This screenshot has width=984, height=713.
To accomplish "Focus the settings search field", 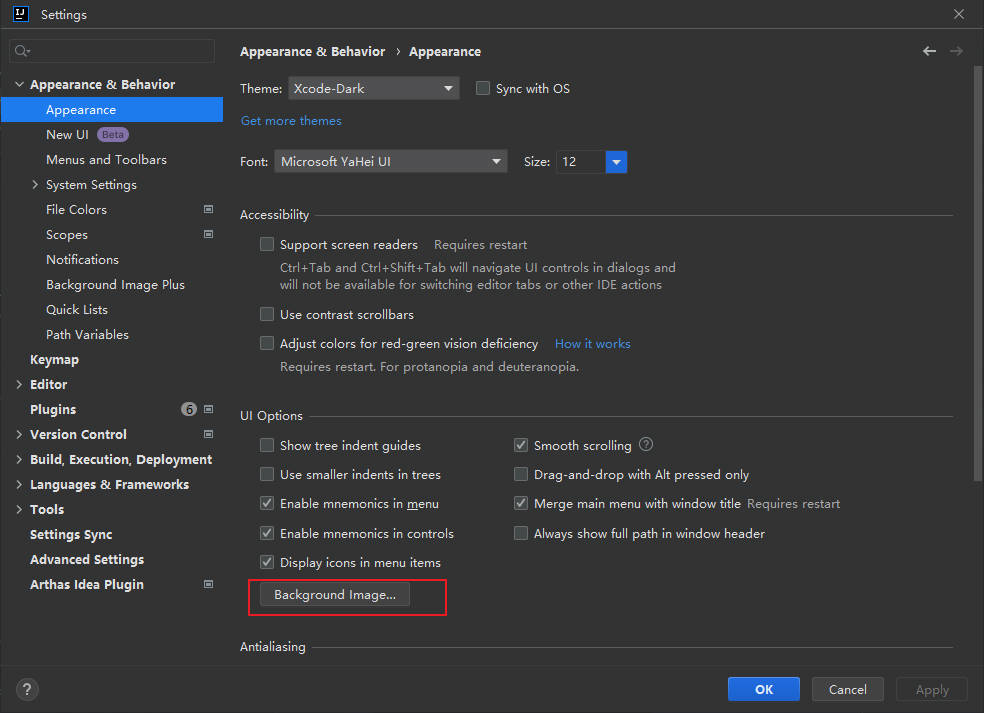I will (x=112, y=51).
